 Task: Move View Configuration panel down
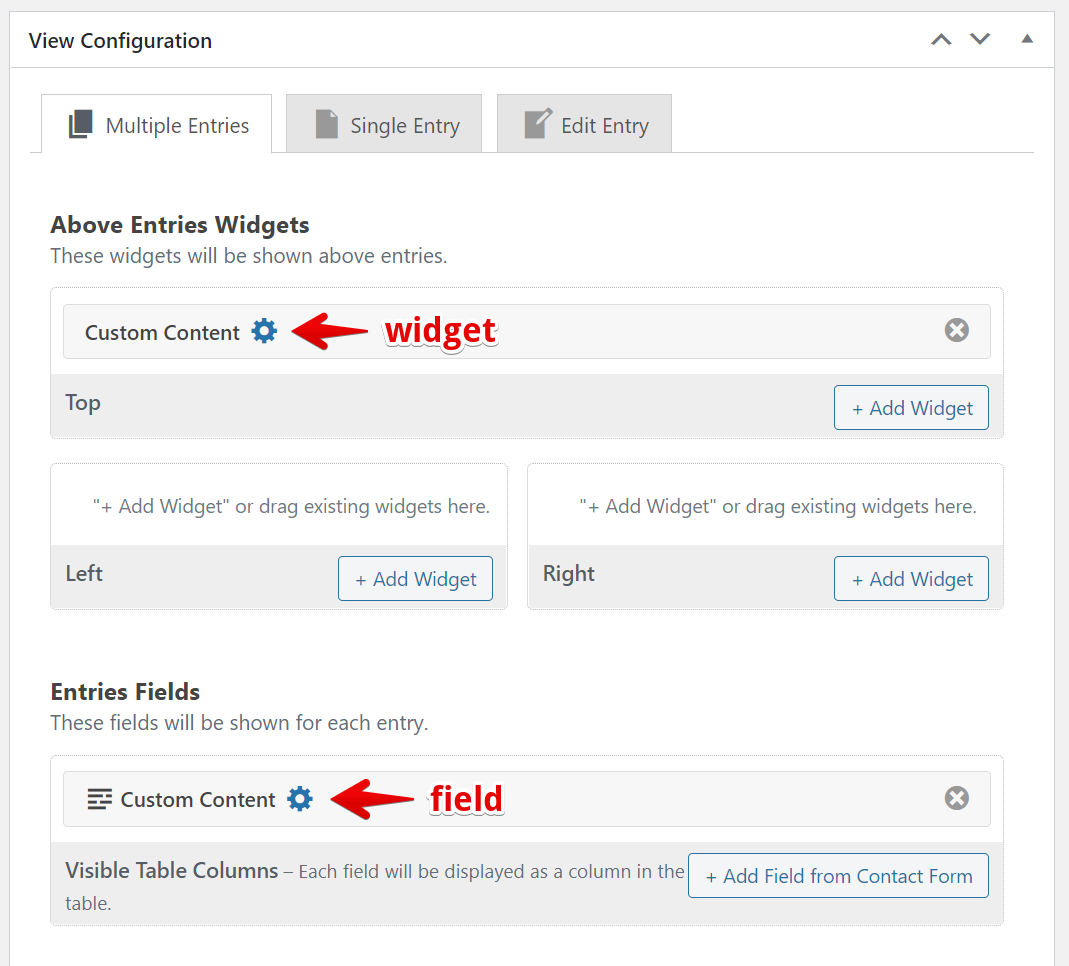click(x=980, y=40)
